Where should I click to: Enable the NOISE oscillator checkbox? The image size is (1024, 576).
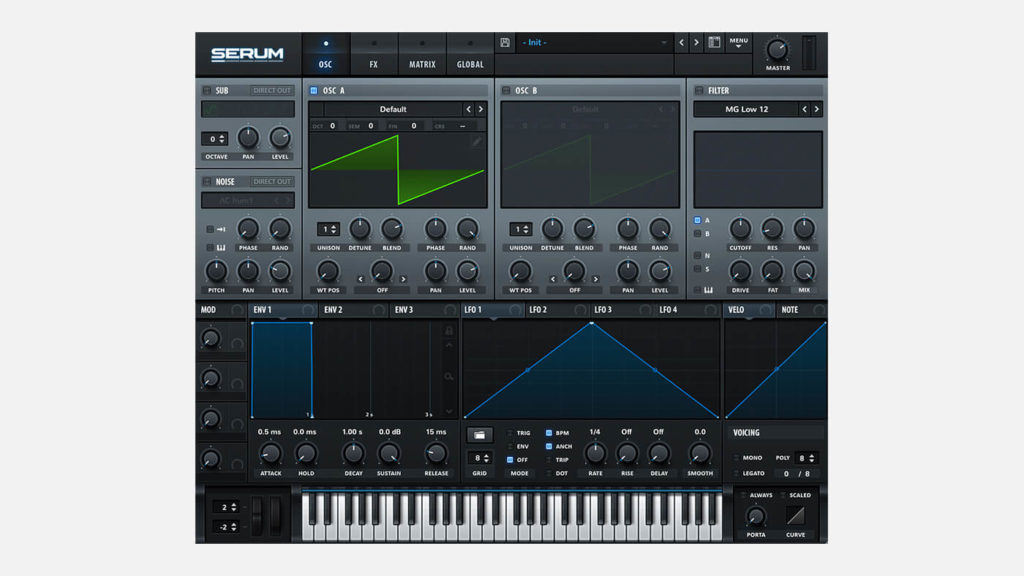tap(206, 182)
